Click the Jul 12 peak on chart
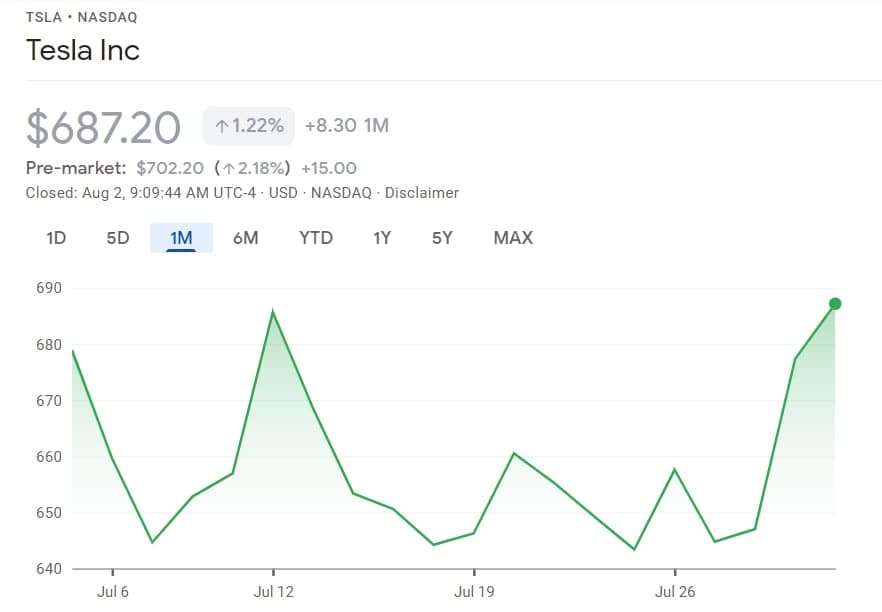 (x=273, y=311)
